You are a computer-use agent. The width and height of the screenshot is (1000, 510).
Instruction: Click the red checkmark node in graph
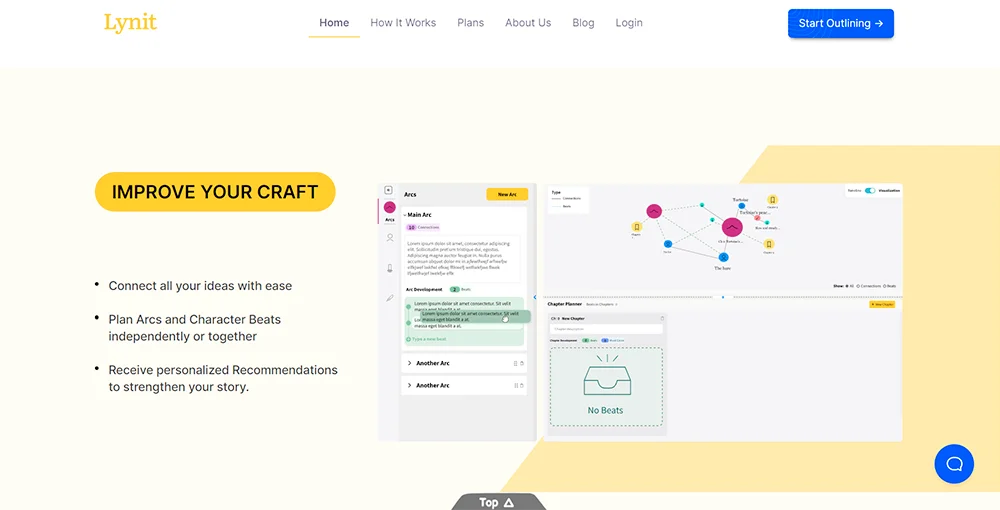click(757, 218)
